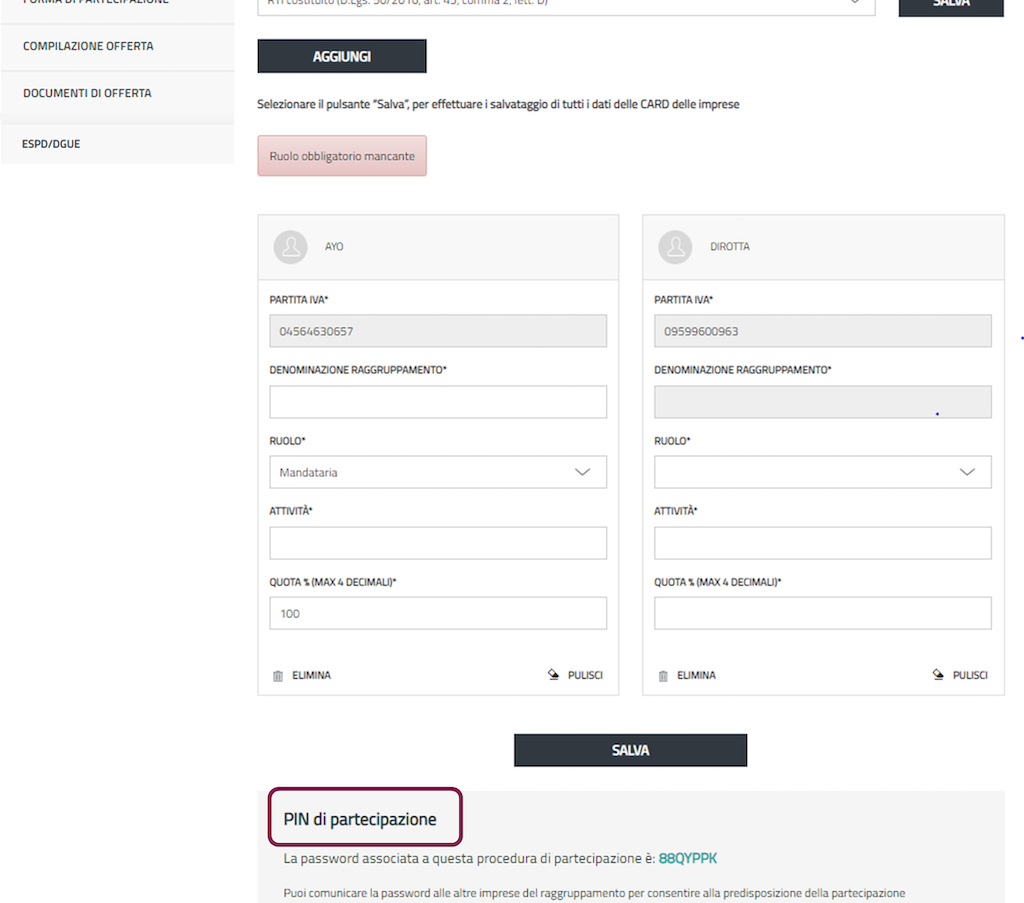1024x903 pixels.
Task: Click the Salva button at top right
Action: 950,5
